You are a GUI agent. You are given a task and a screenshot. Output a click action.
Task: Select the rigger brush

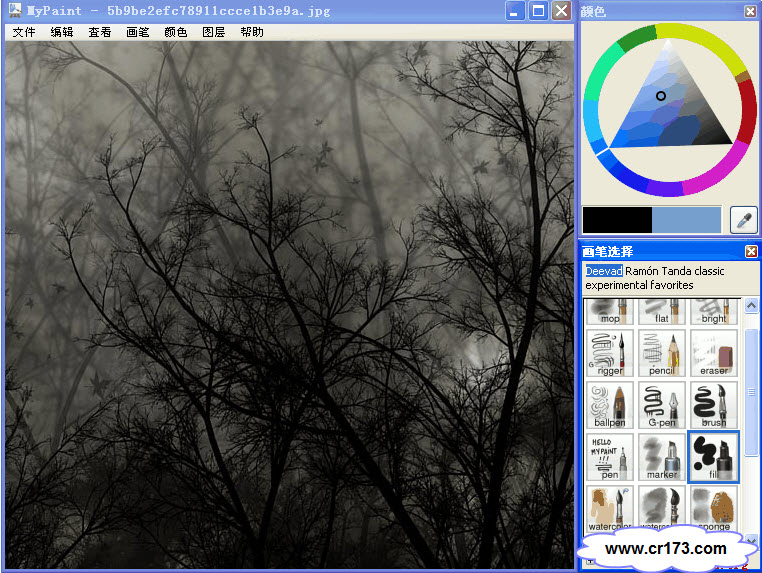(609, 353)
